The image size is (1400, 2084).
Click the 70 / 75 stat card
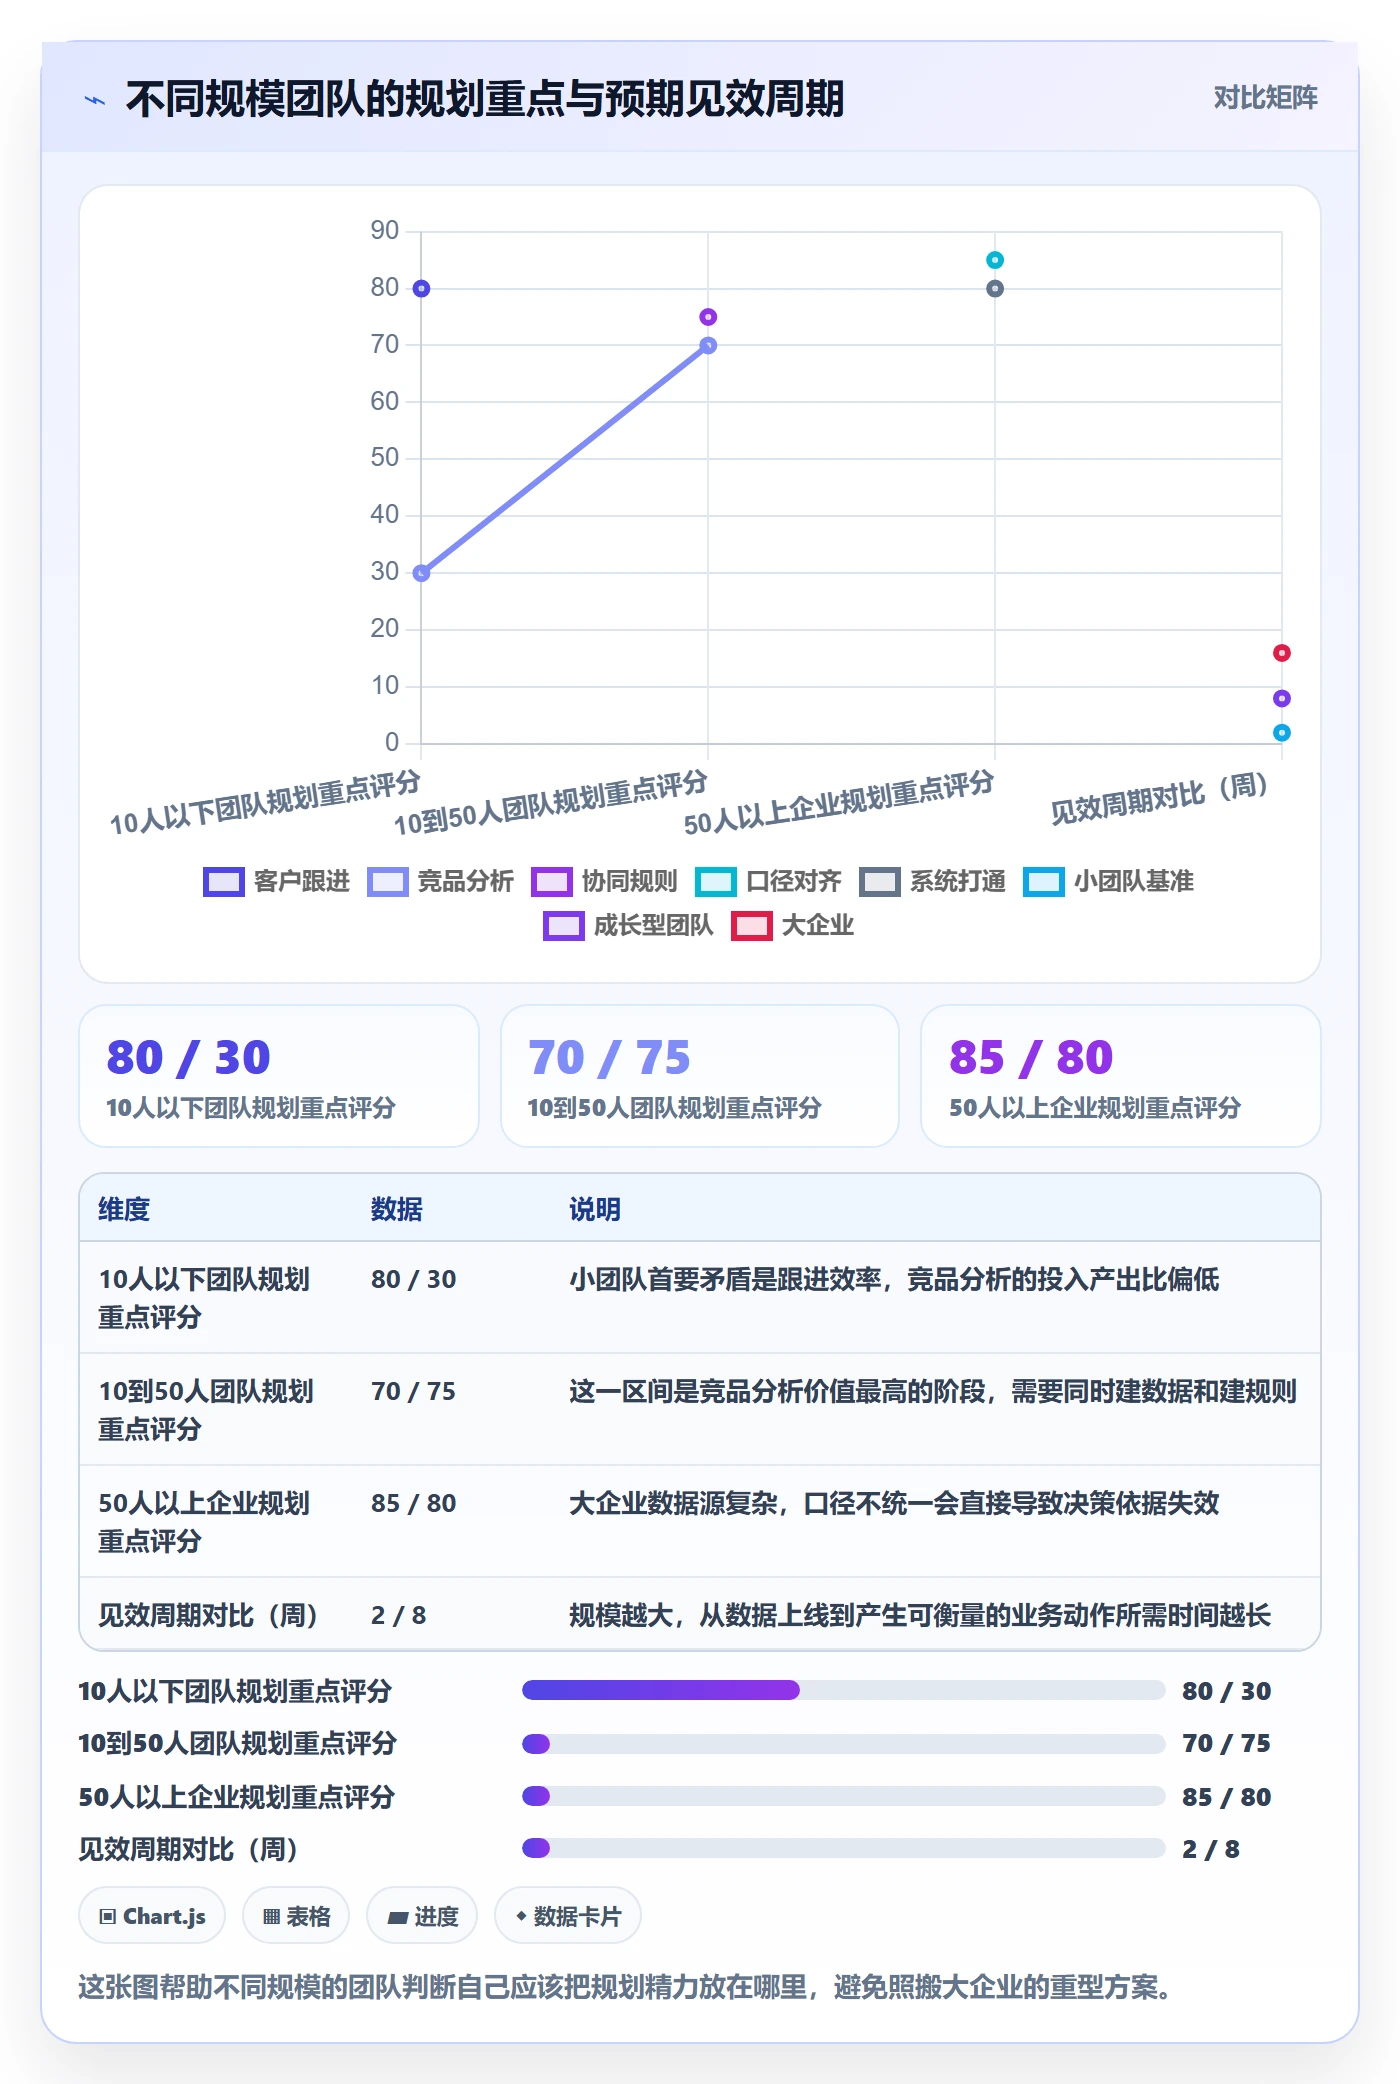700,1076
